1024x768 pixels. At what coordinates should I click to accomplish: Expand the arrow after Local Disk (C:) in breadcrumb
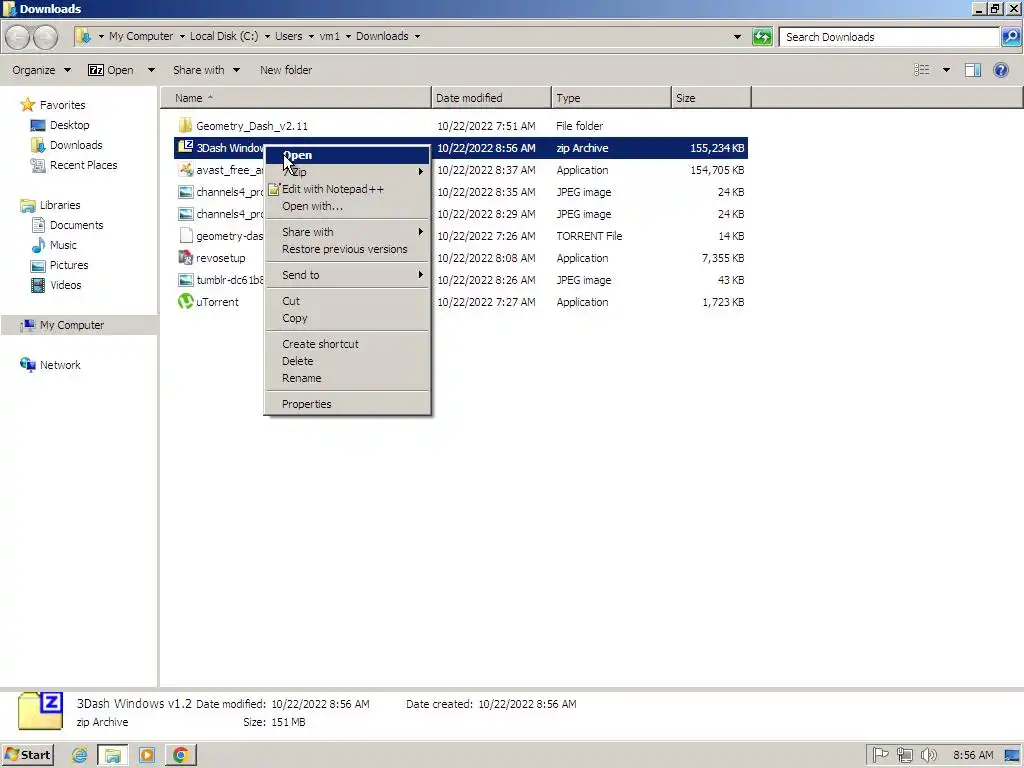point(267,37)
